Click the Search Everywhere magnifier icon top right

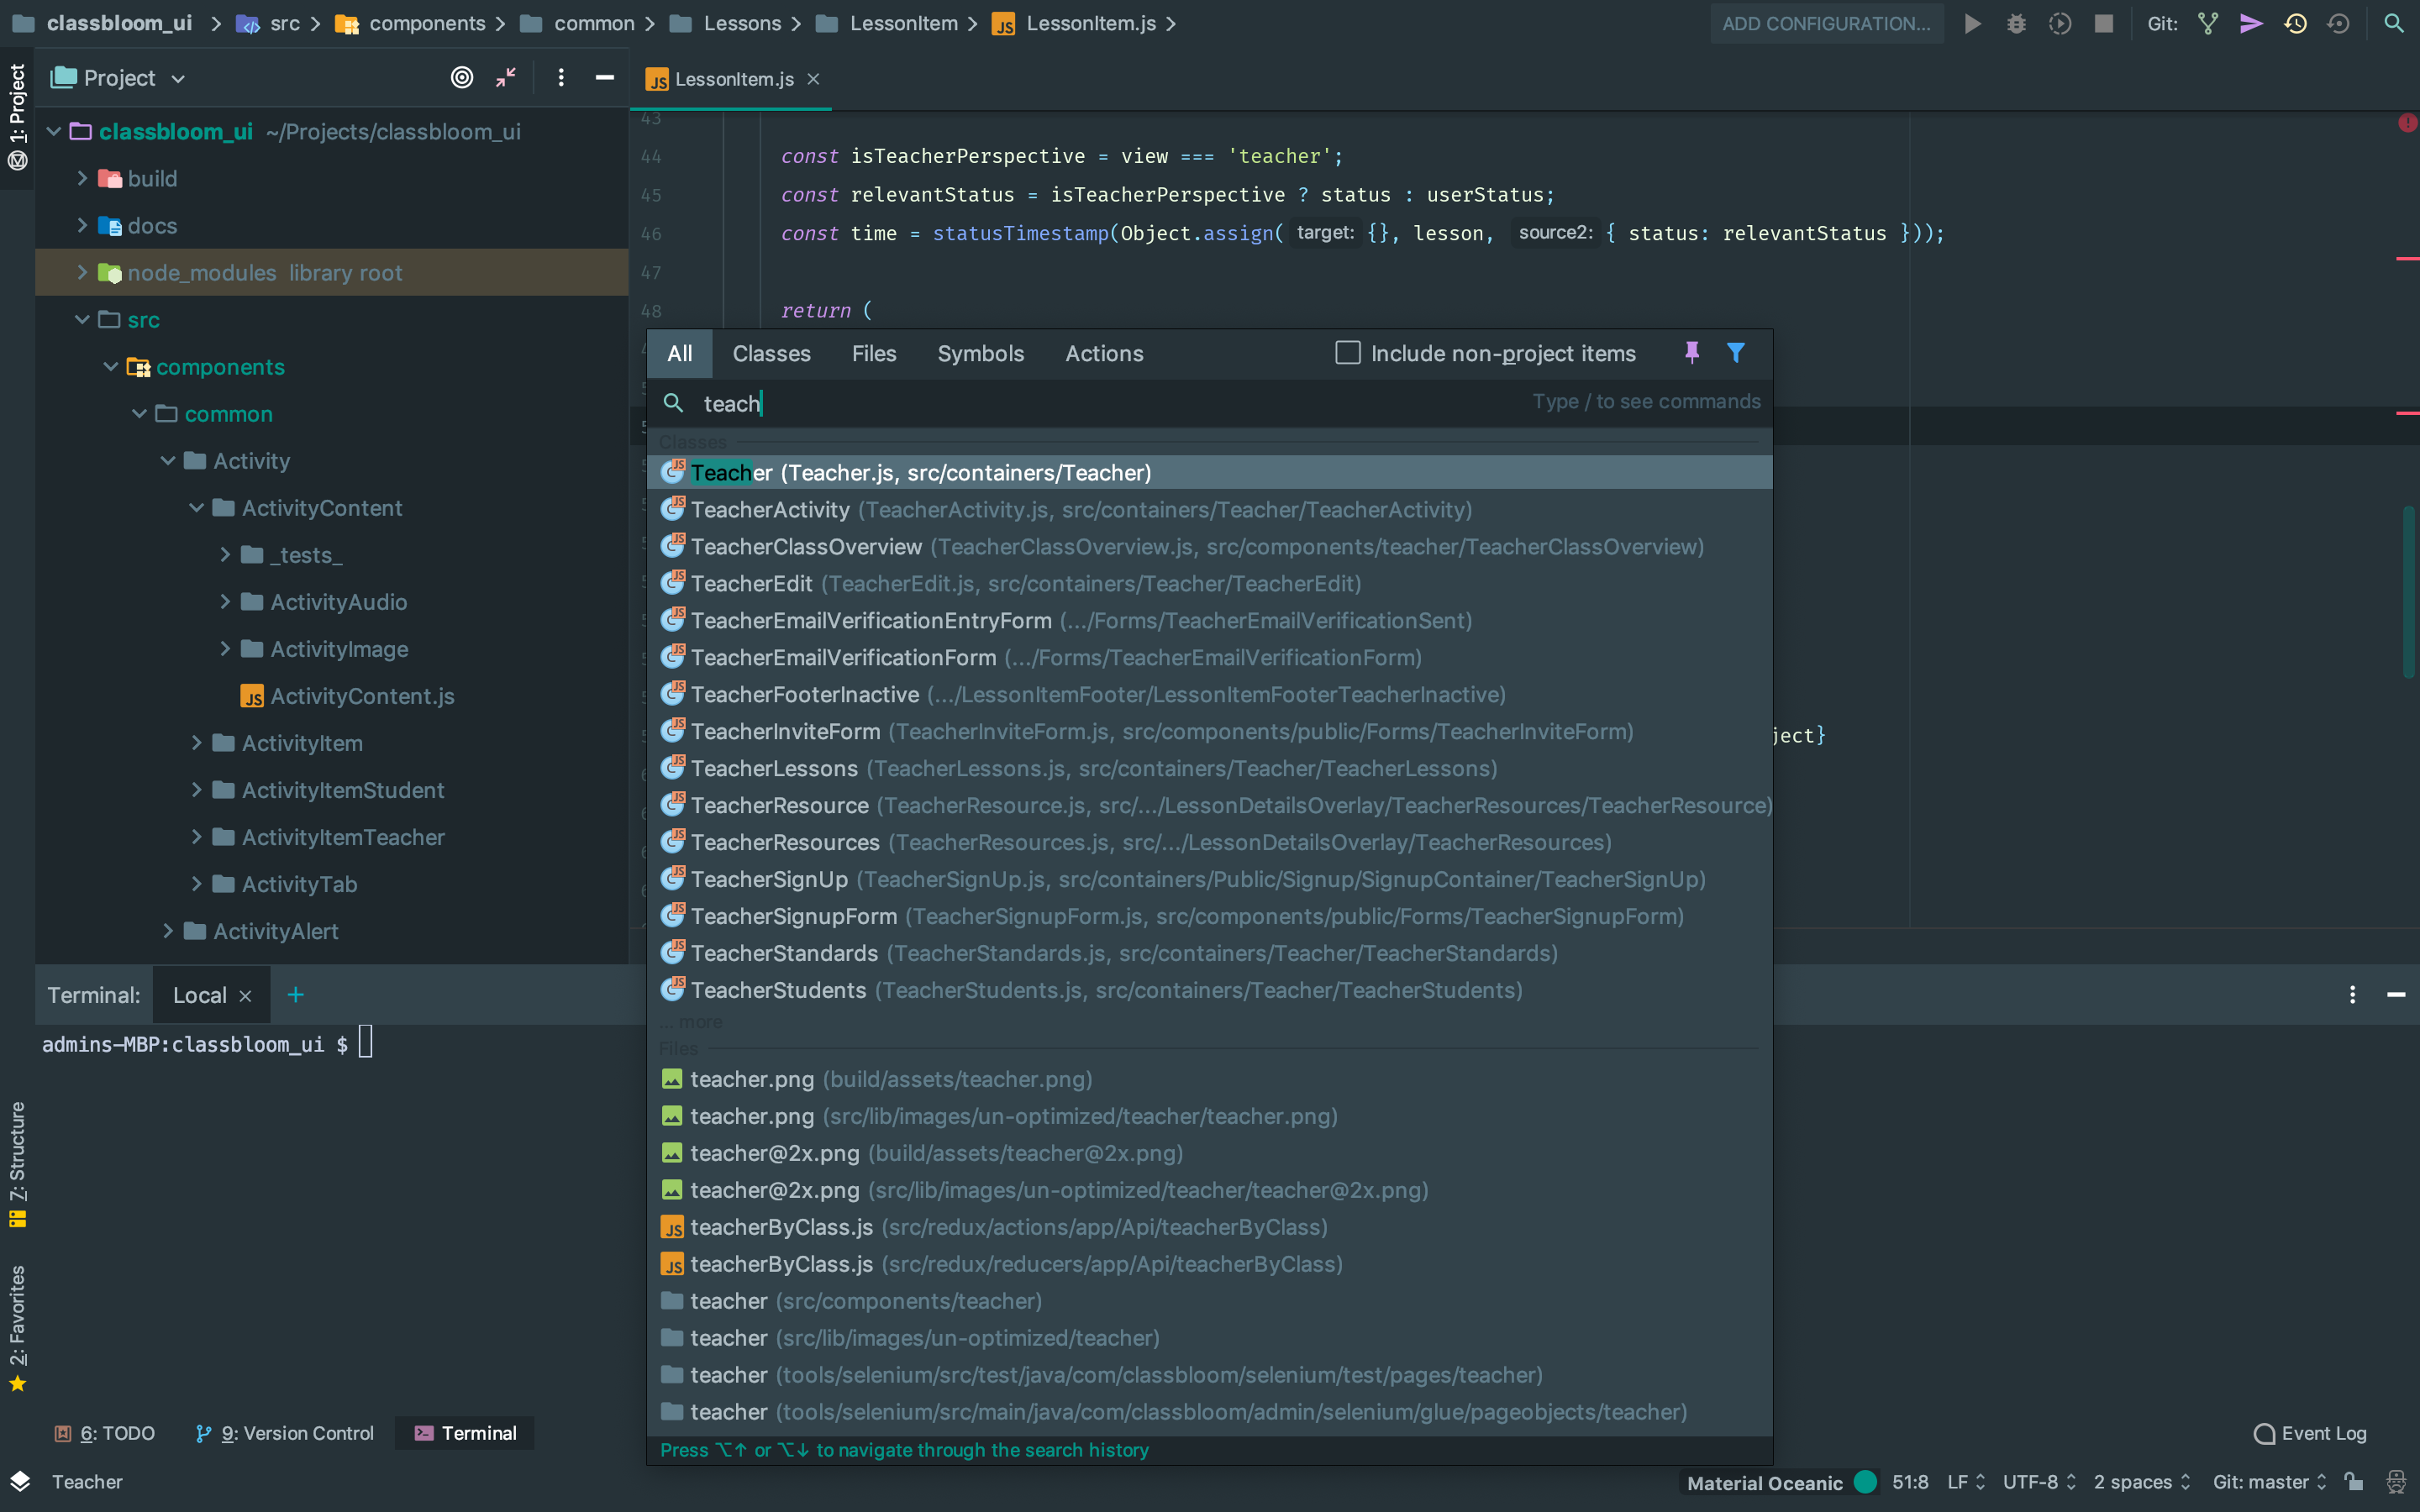(x=2393, y=23)
